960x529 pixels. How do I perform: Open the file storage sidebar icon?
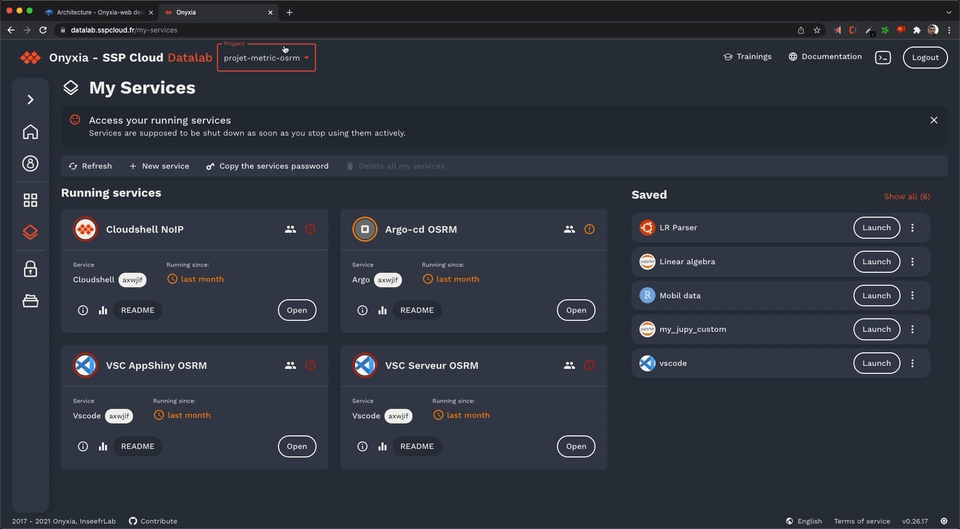(30, 301)
